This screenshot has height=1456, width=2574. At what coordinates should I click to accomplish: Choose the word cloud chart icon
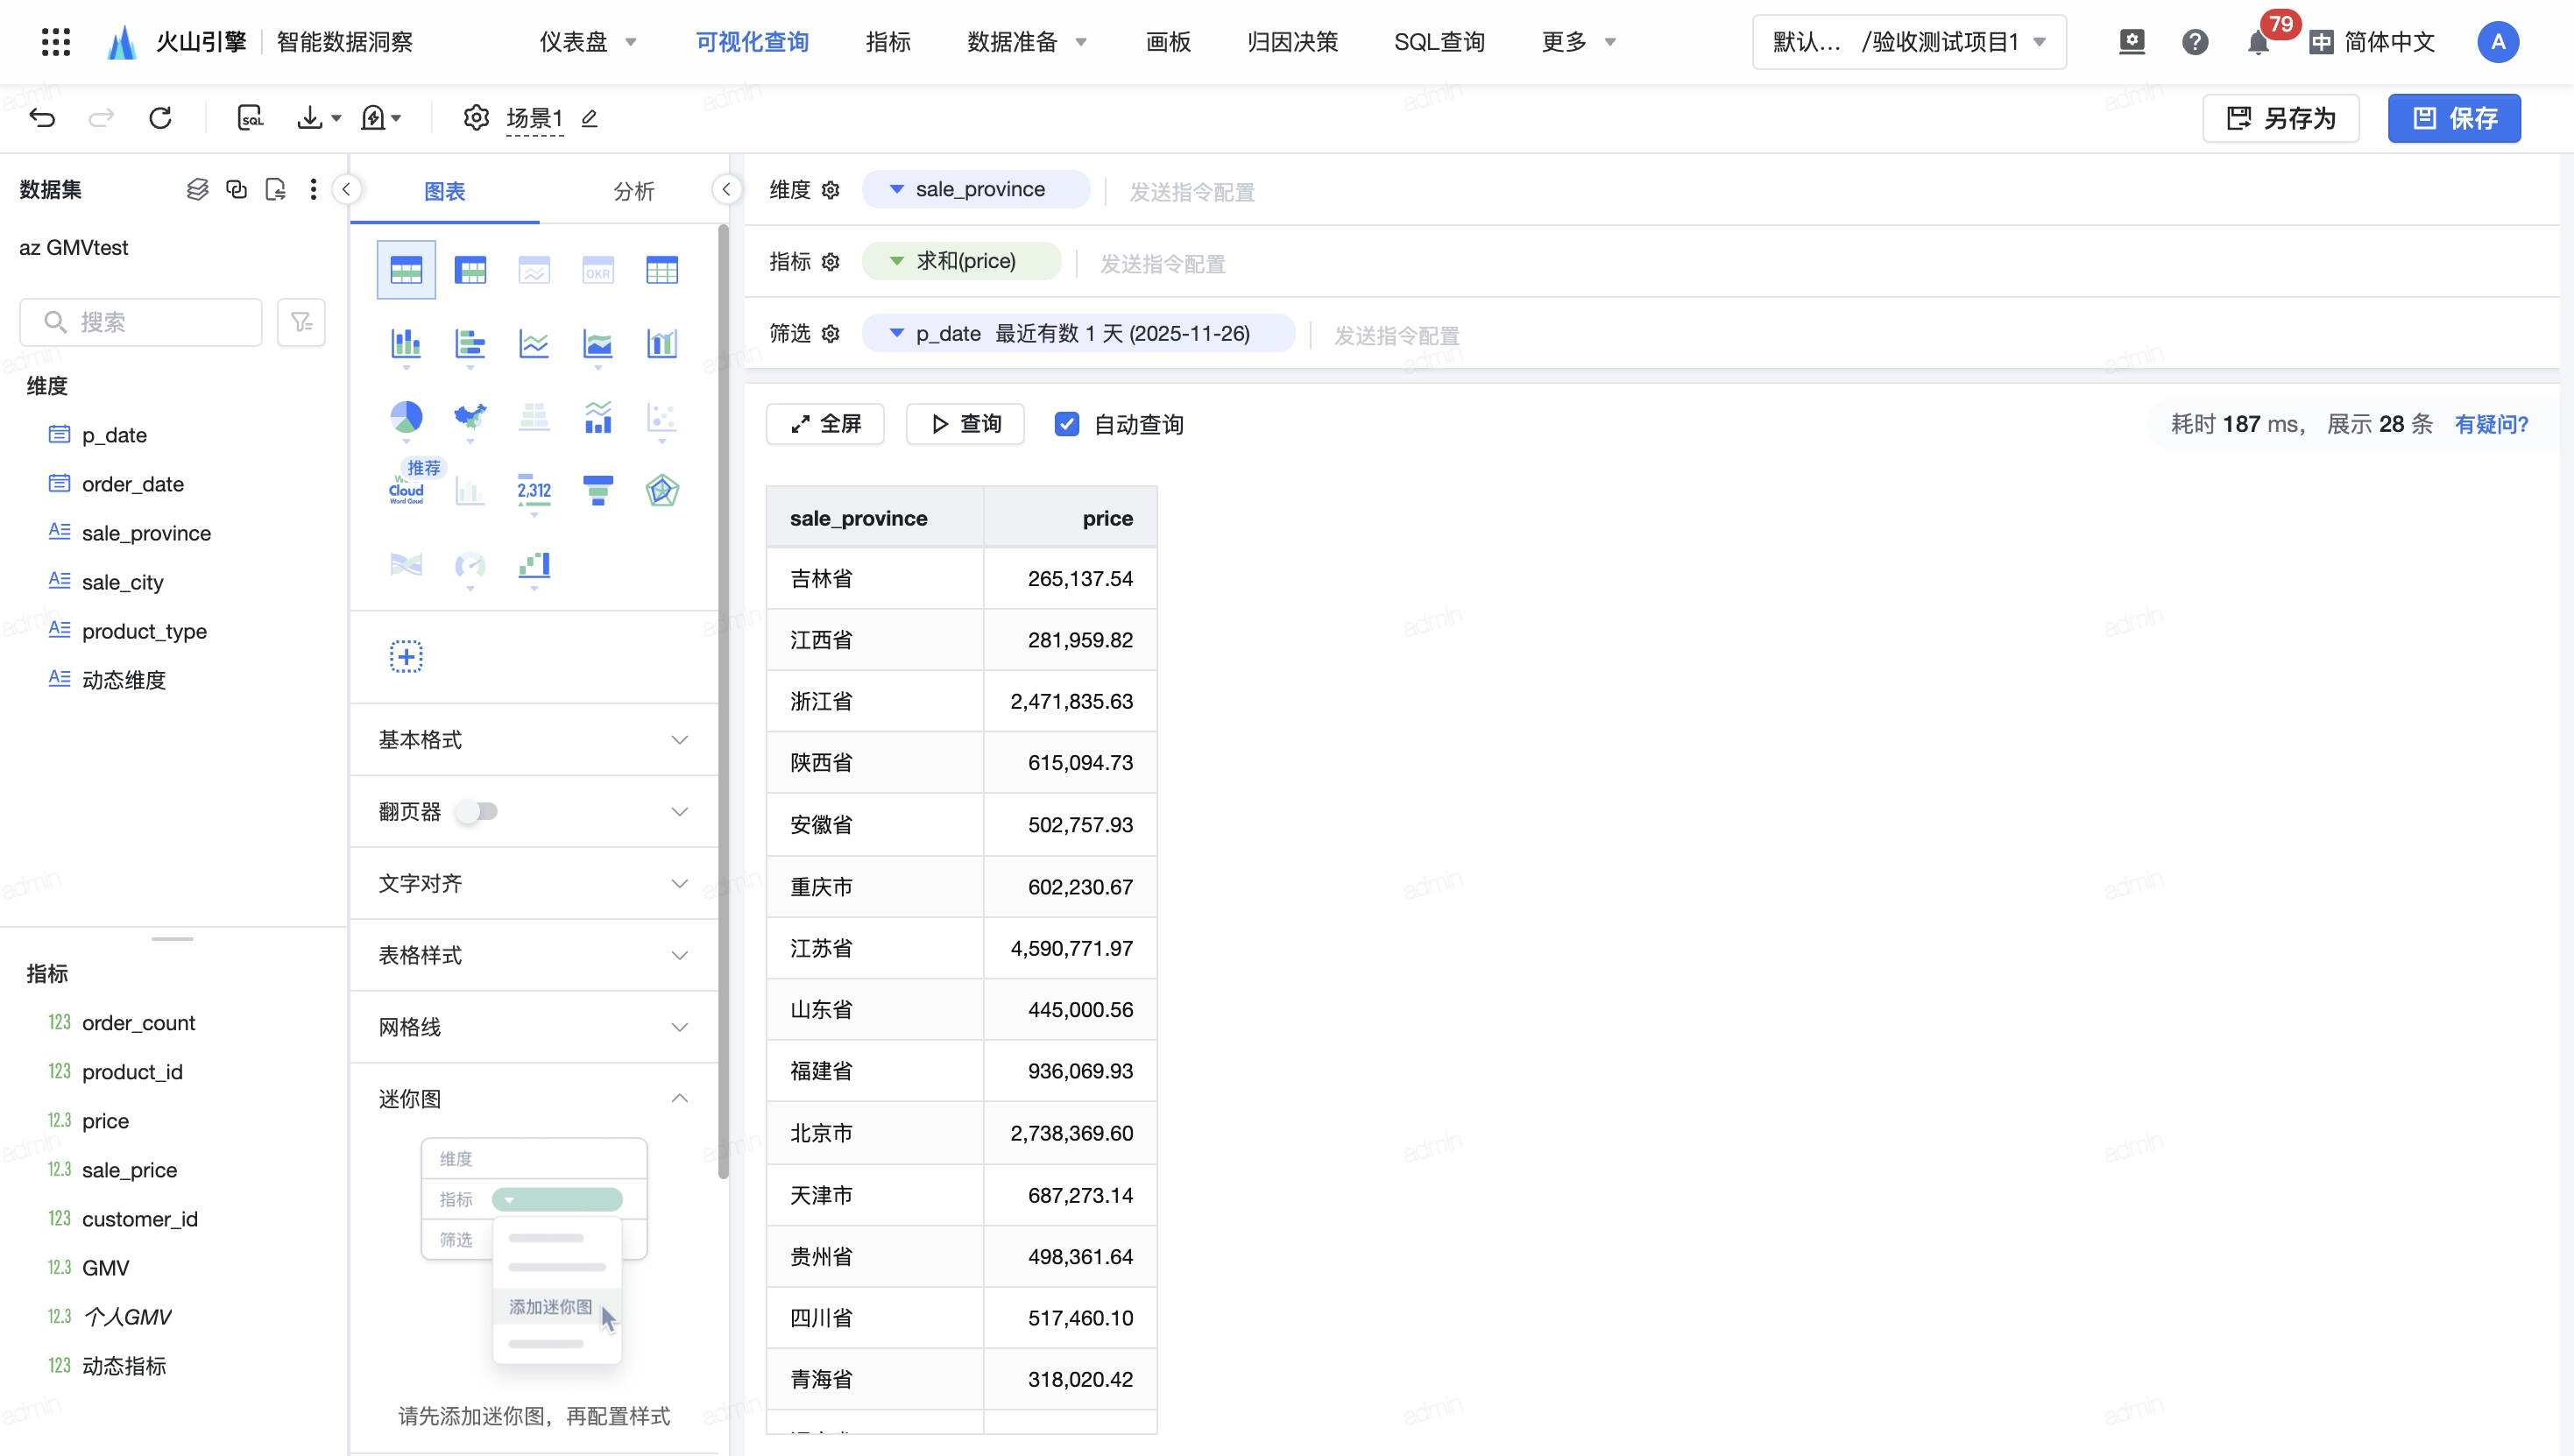[406, 490]
